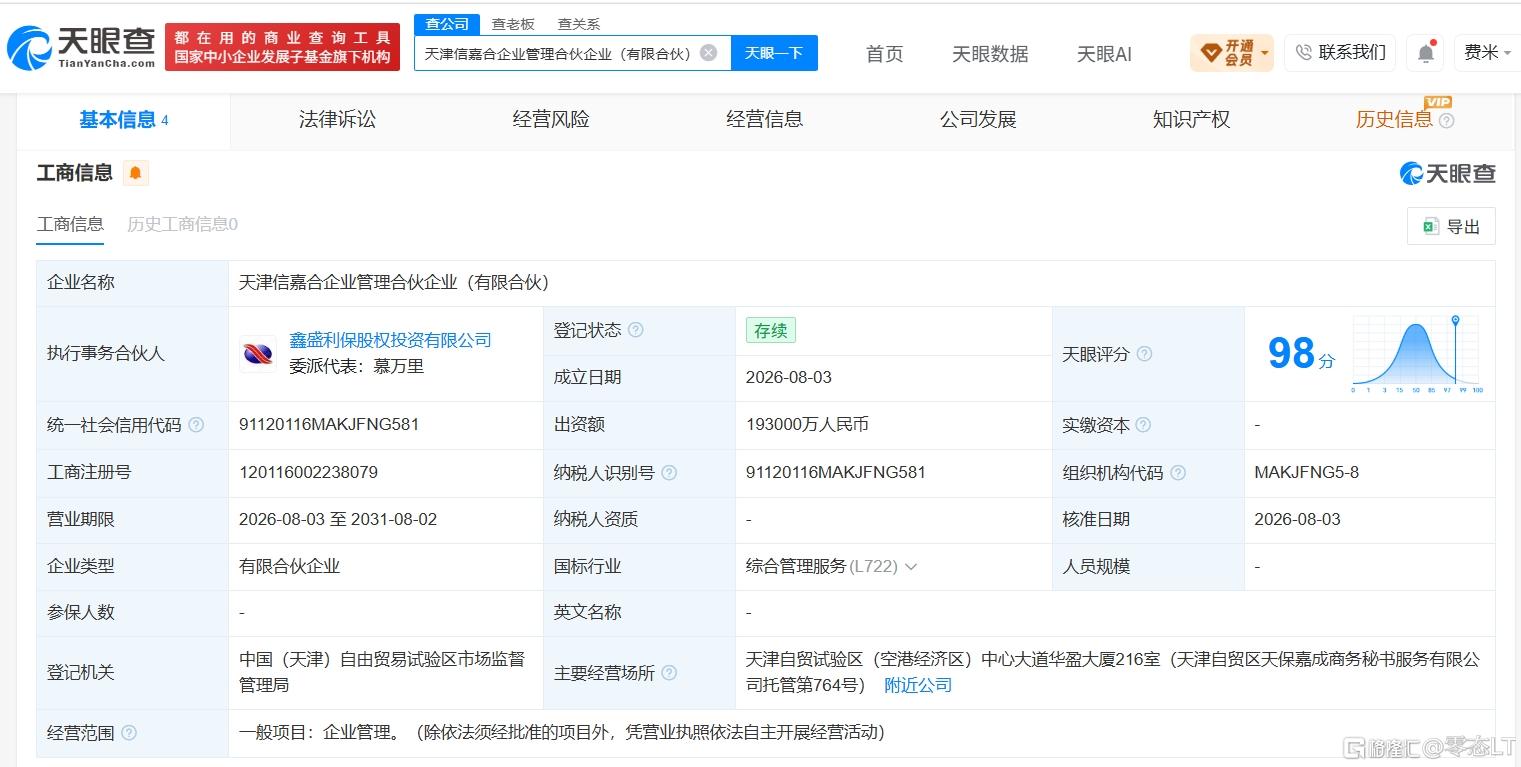Clear the search box text

(708, 53)
